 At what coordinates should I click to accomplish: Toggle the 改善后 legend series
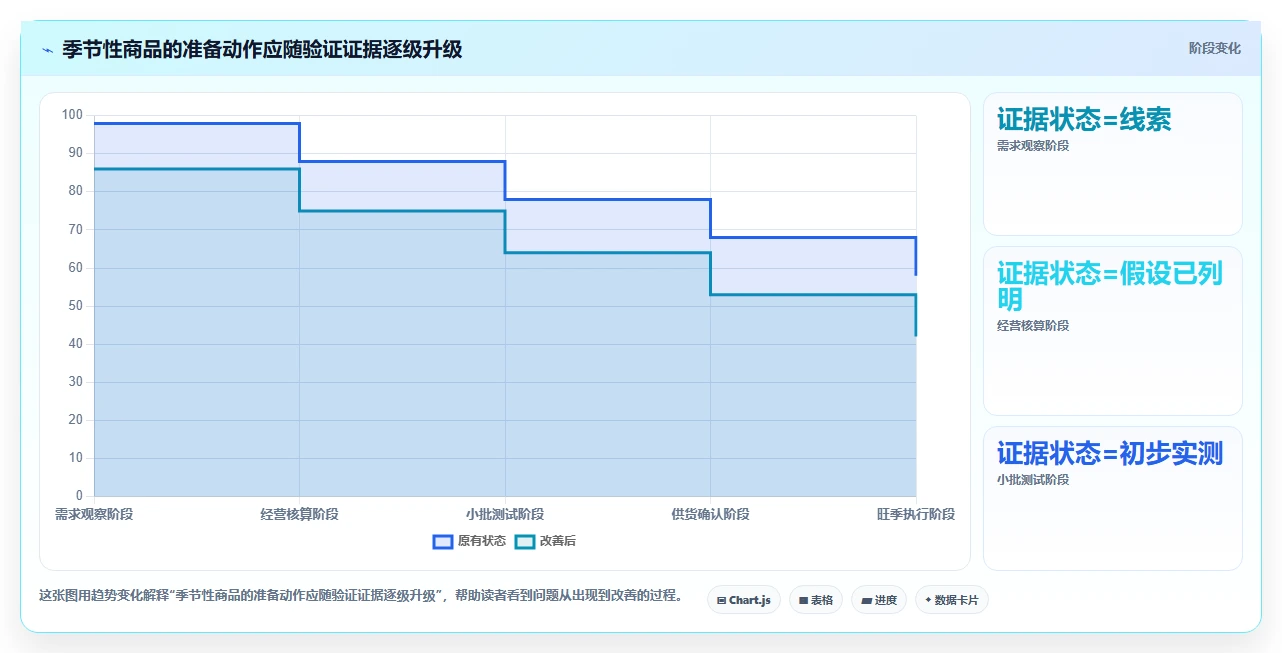[545, 541]
